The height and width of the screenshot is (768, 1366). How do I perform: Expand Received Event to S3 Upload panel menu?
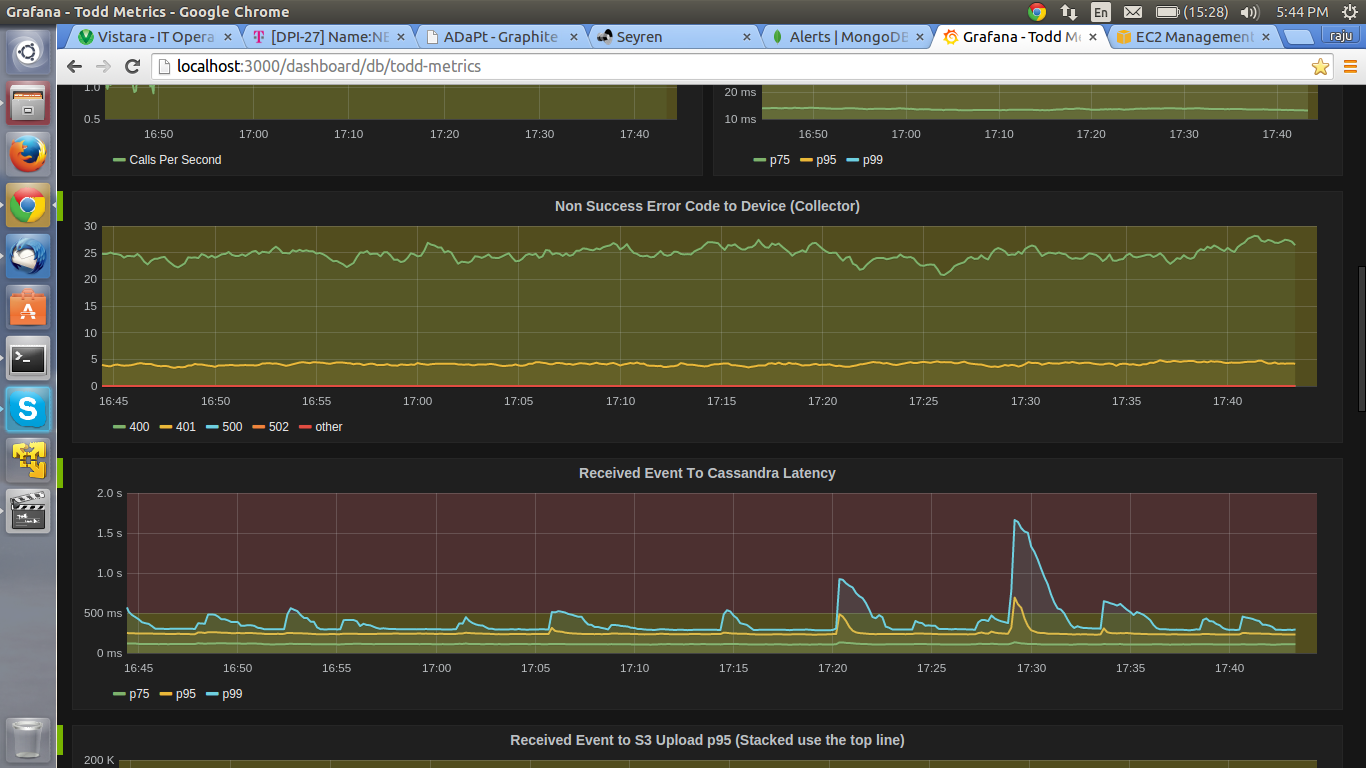pyautogui.click(x=707, y=740)
